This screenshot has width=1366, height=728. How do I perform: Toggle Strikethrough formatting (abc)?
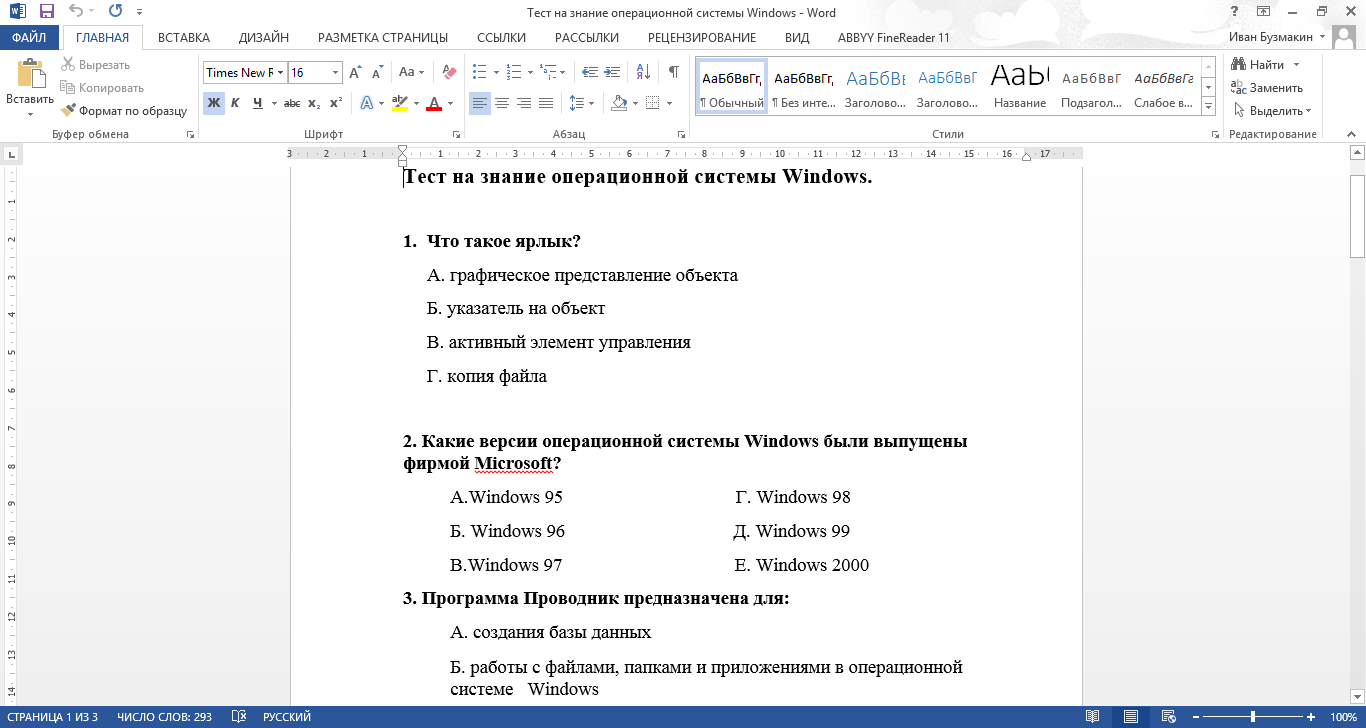[292, 103]
